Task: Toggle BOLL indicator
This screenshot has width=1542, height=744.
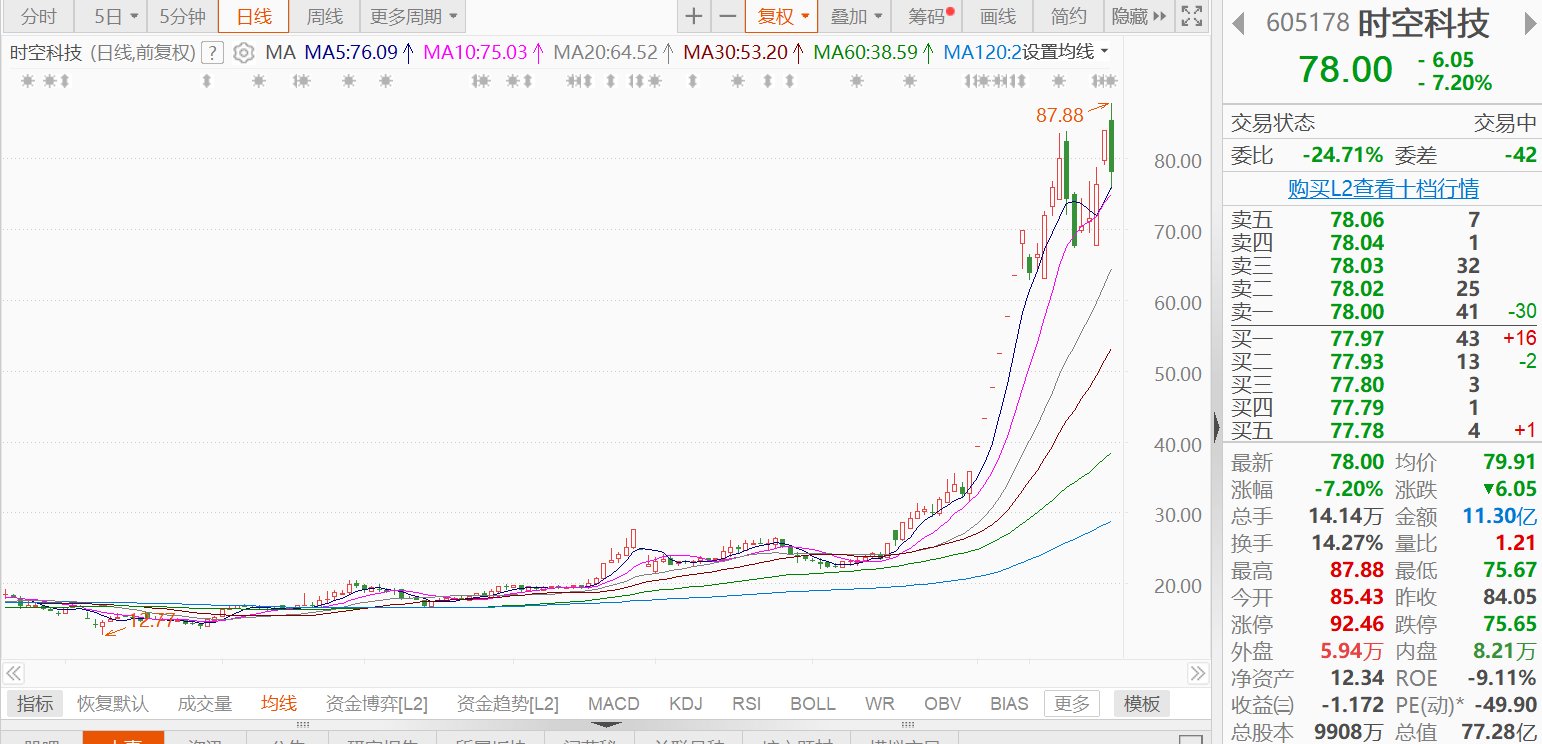Action: (x=812, y=703)
